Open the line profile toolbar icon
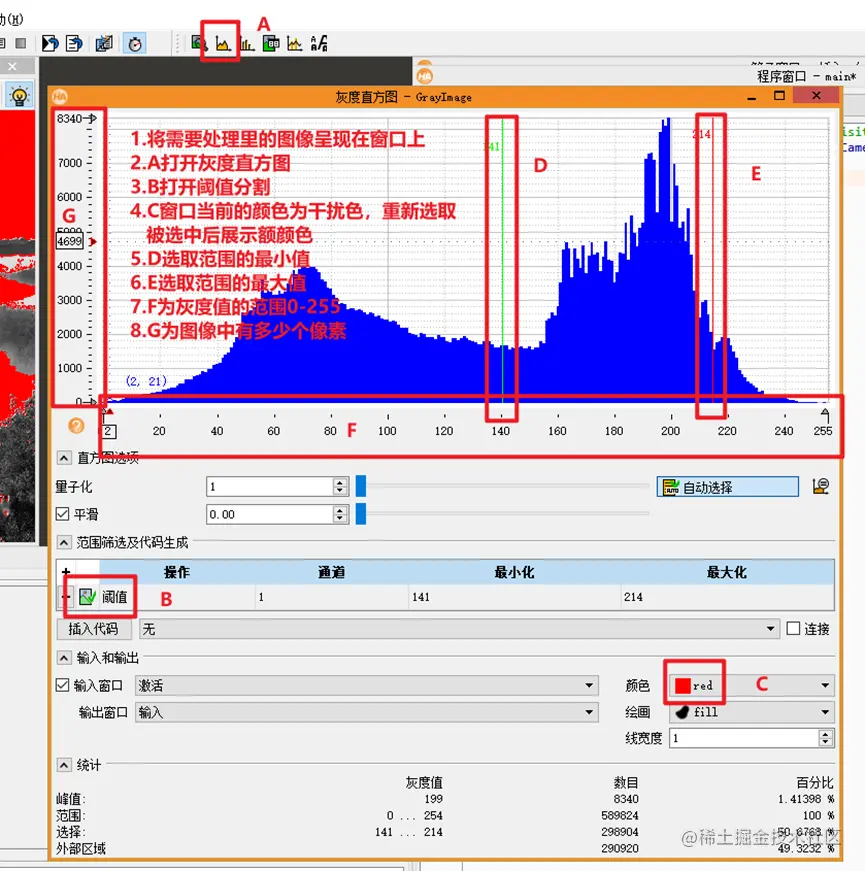The width and height of the screenshot is (865, 871). click(x=294, y=43)
